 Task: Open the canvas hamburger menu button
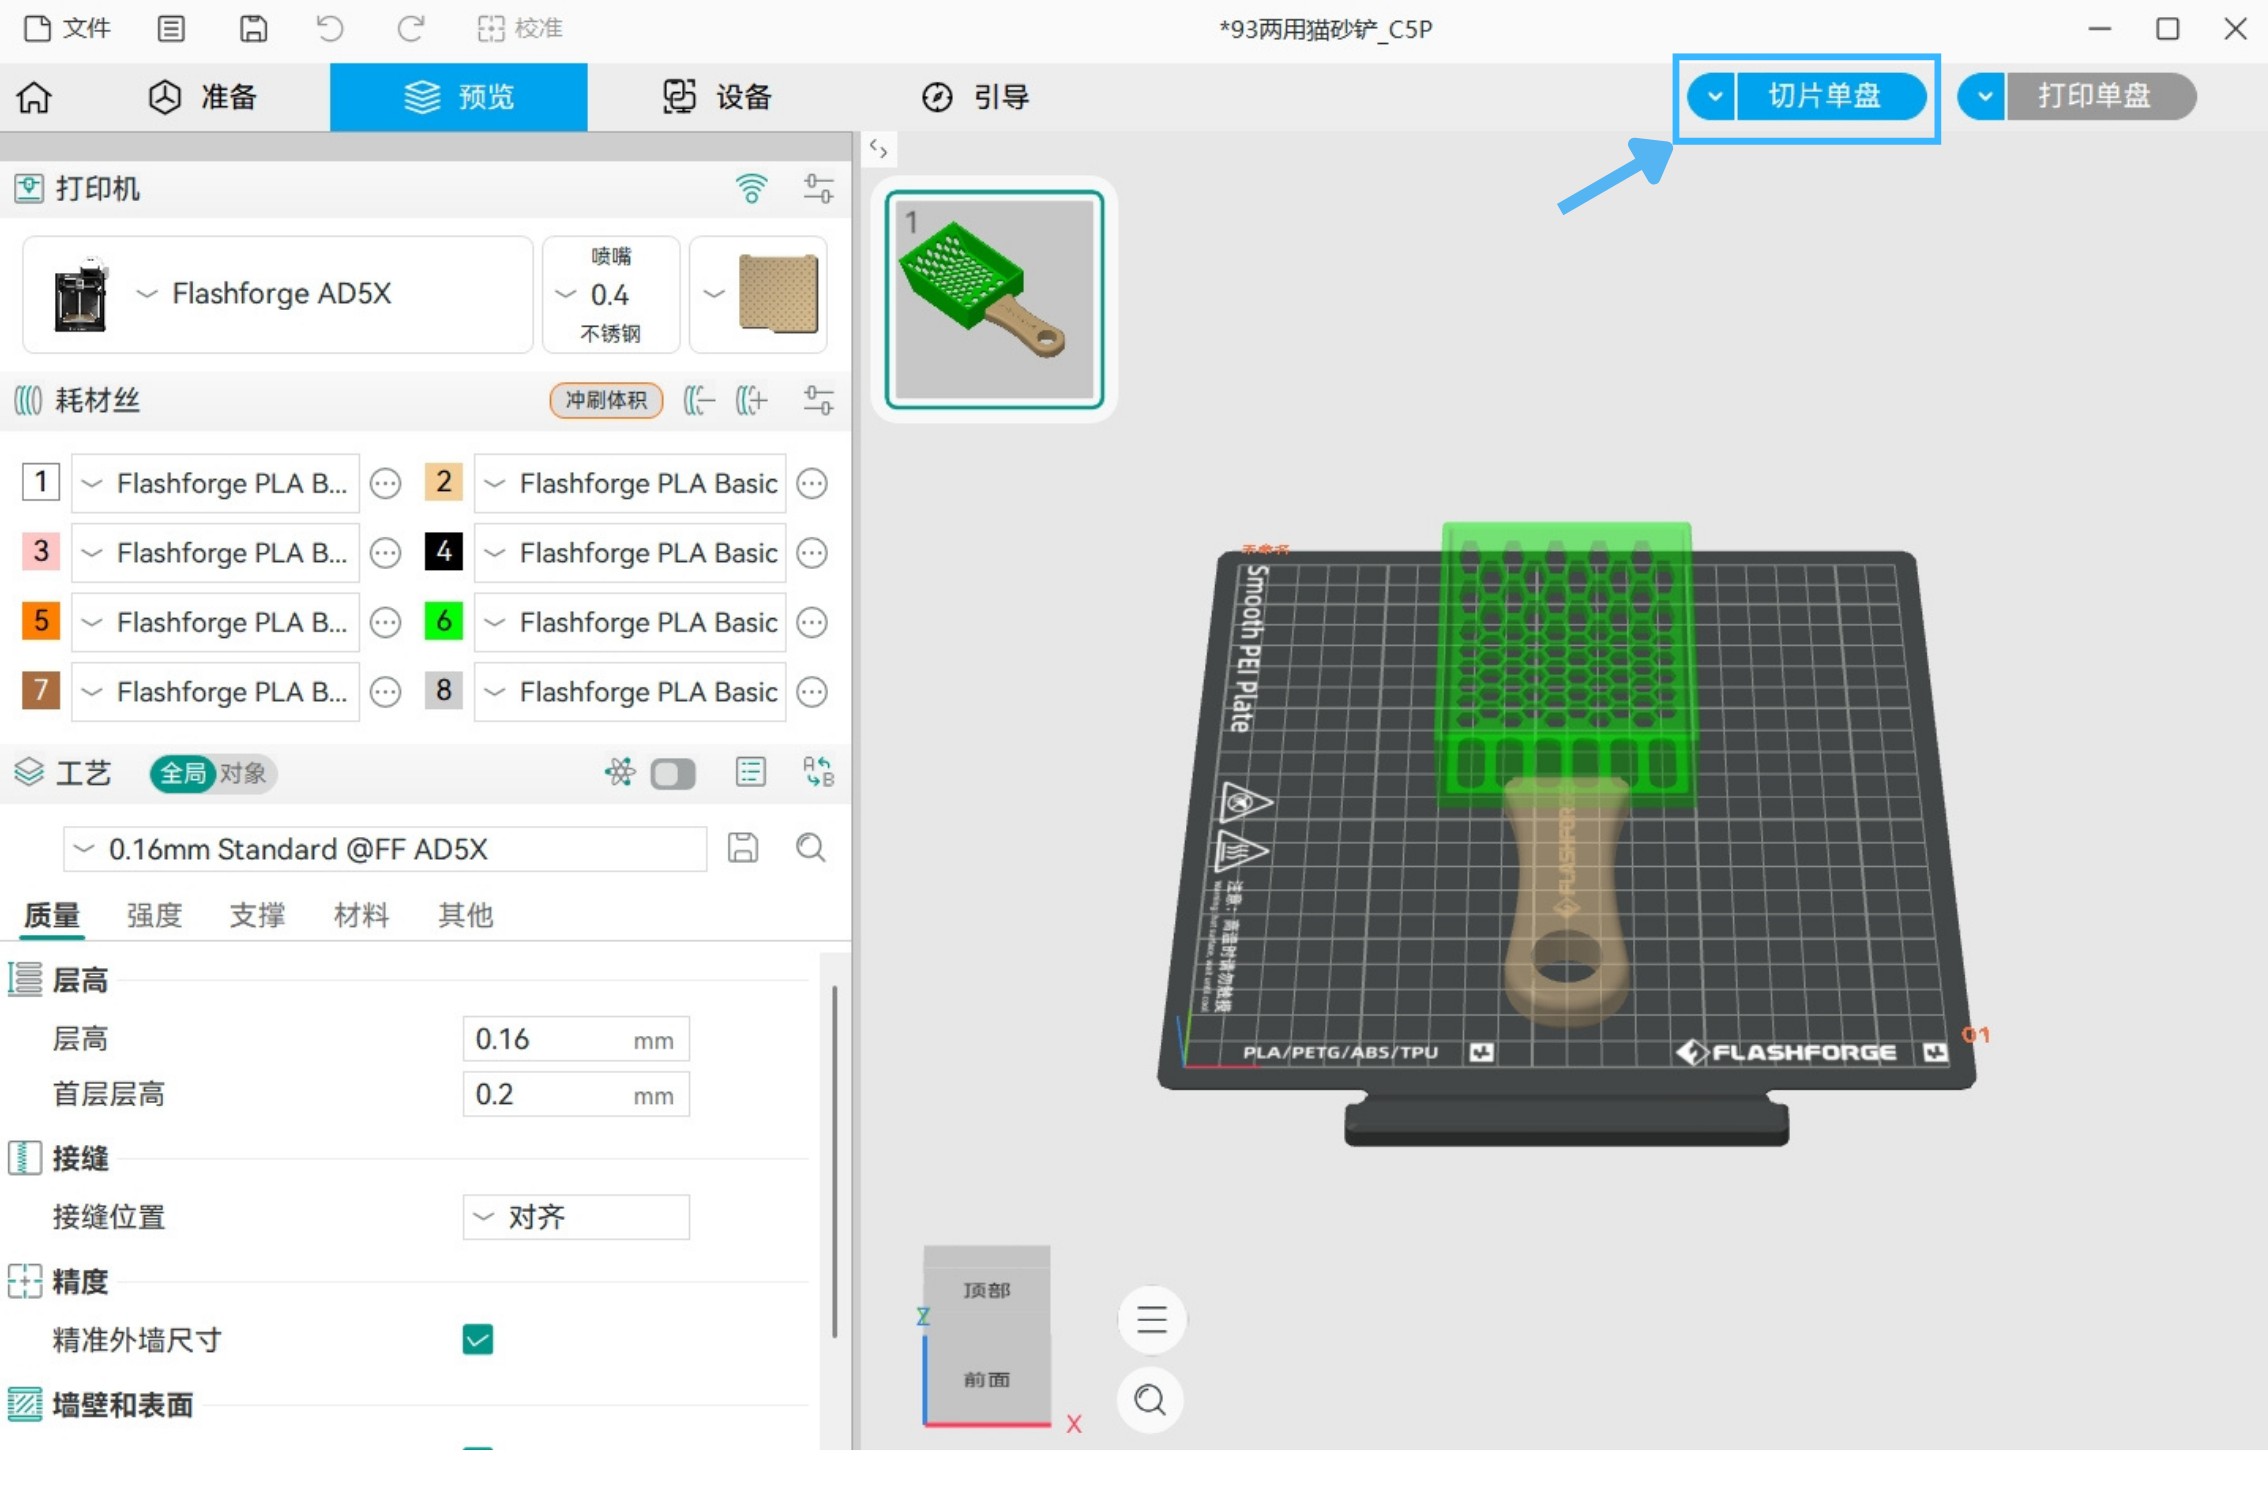[x=1151, y=1319]
